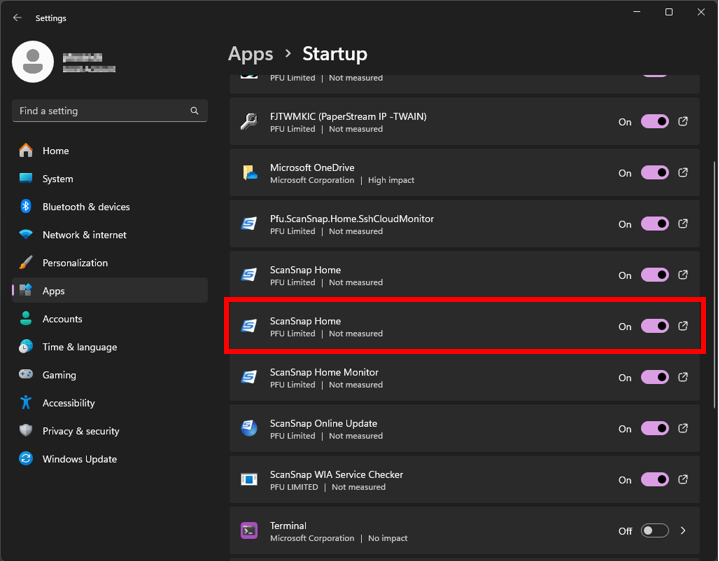Toggle startup for FJTWMKIC PaperStream IP -TWAIN

[x=654, y=122]
